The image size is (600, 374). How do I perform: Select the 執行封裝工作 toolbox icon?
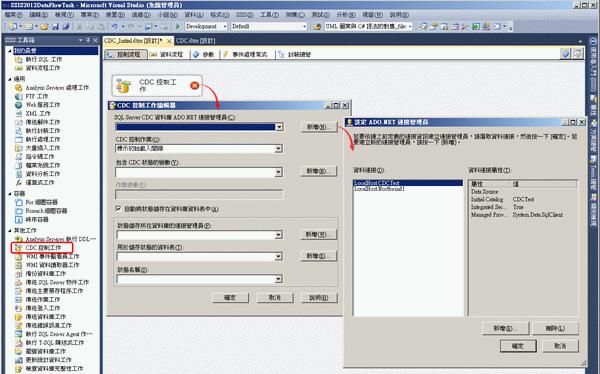click(x=18, y=131)
